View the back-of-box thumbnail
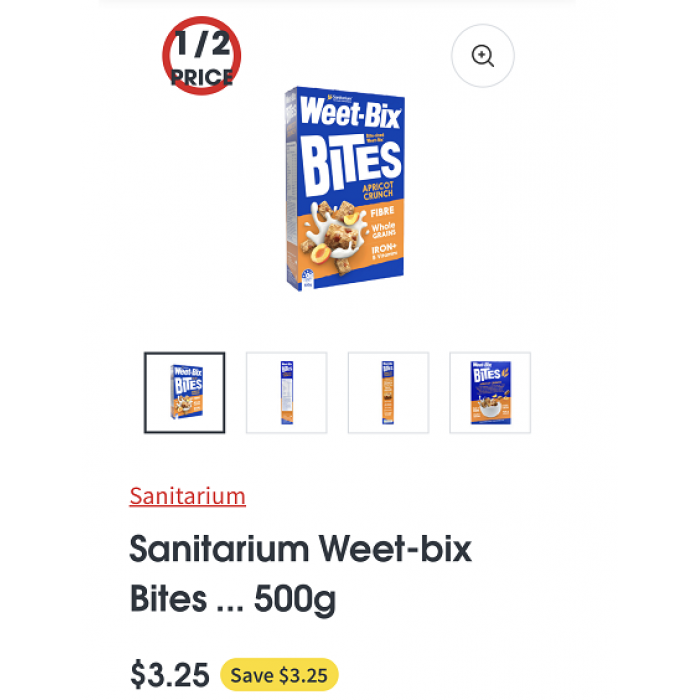The height and width of the screenshot is (700, 700). pos(490,393)
